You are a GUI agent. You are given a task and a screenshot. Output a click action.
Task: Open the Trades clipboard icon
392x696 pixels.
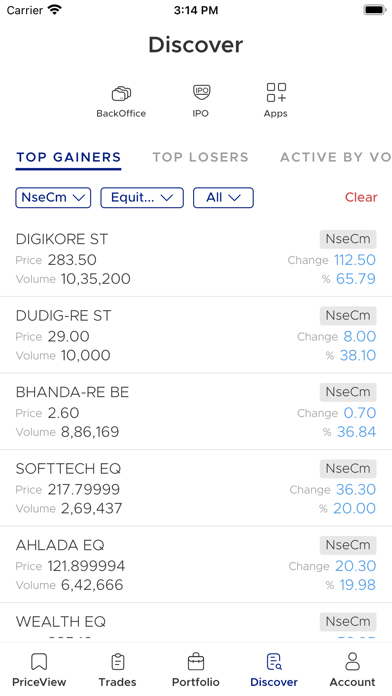pyautogui.click(x=118, y=662)
